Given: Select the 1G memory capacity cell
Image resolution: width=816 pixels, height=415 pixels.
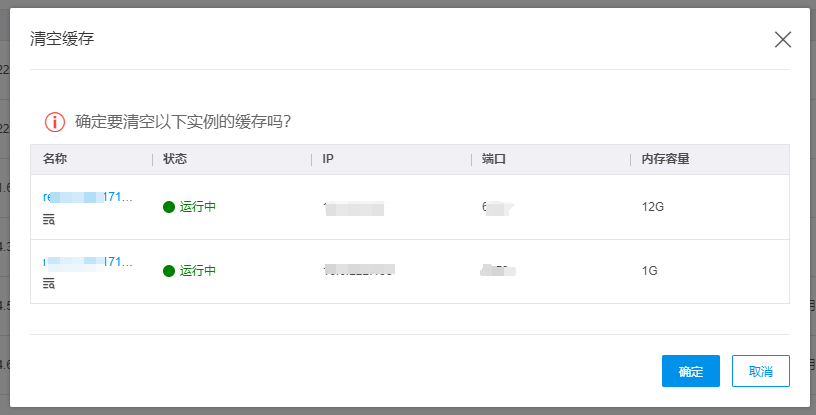Looking at the screenshot, I should tap(650, 271).
